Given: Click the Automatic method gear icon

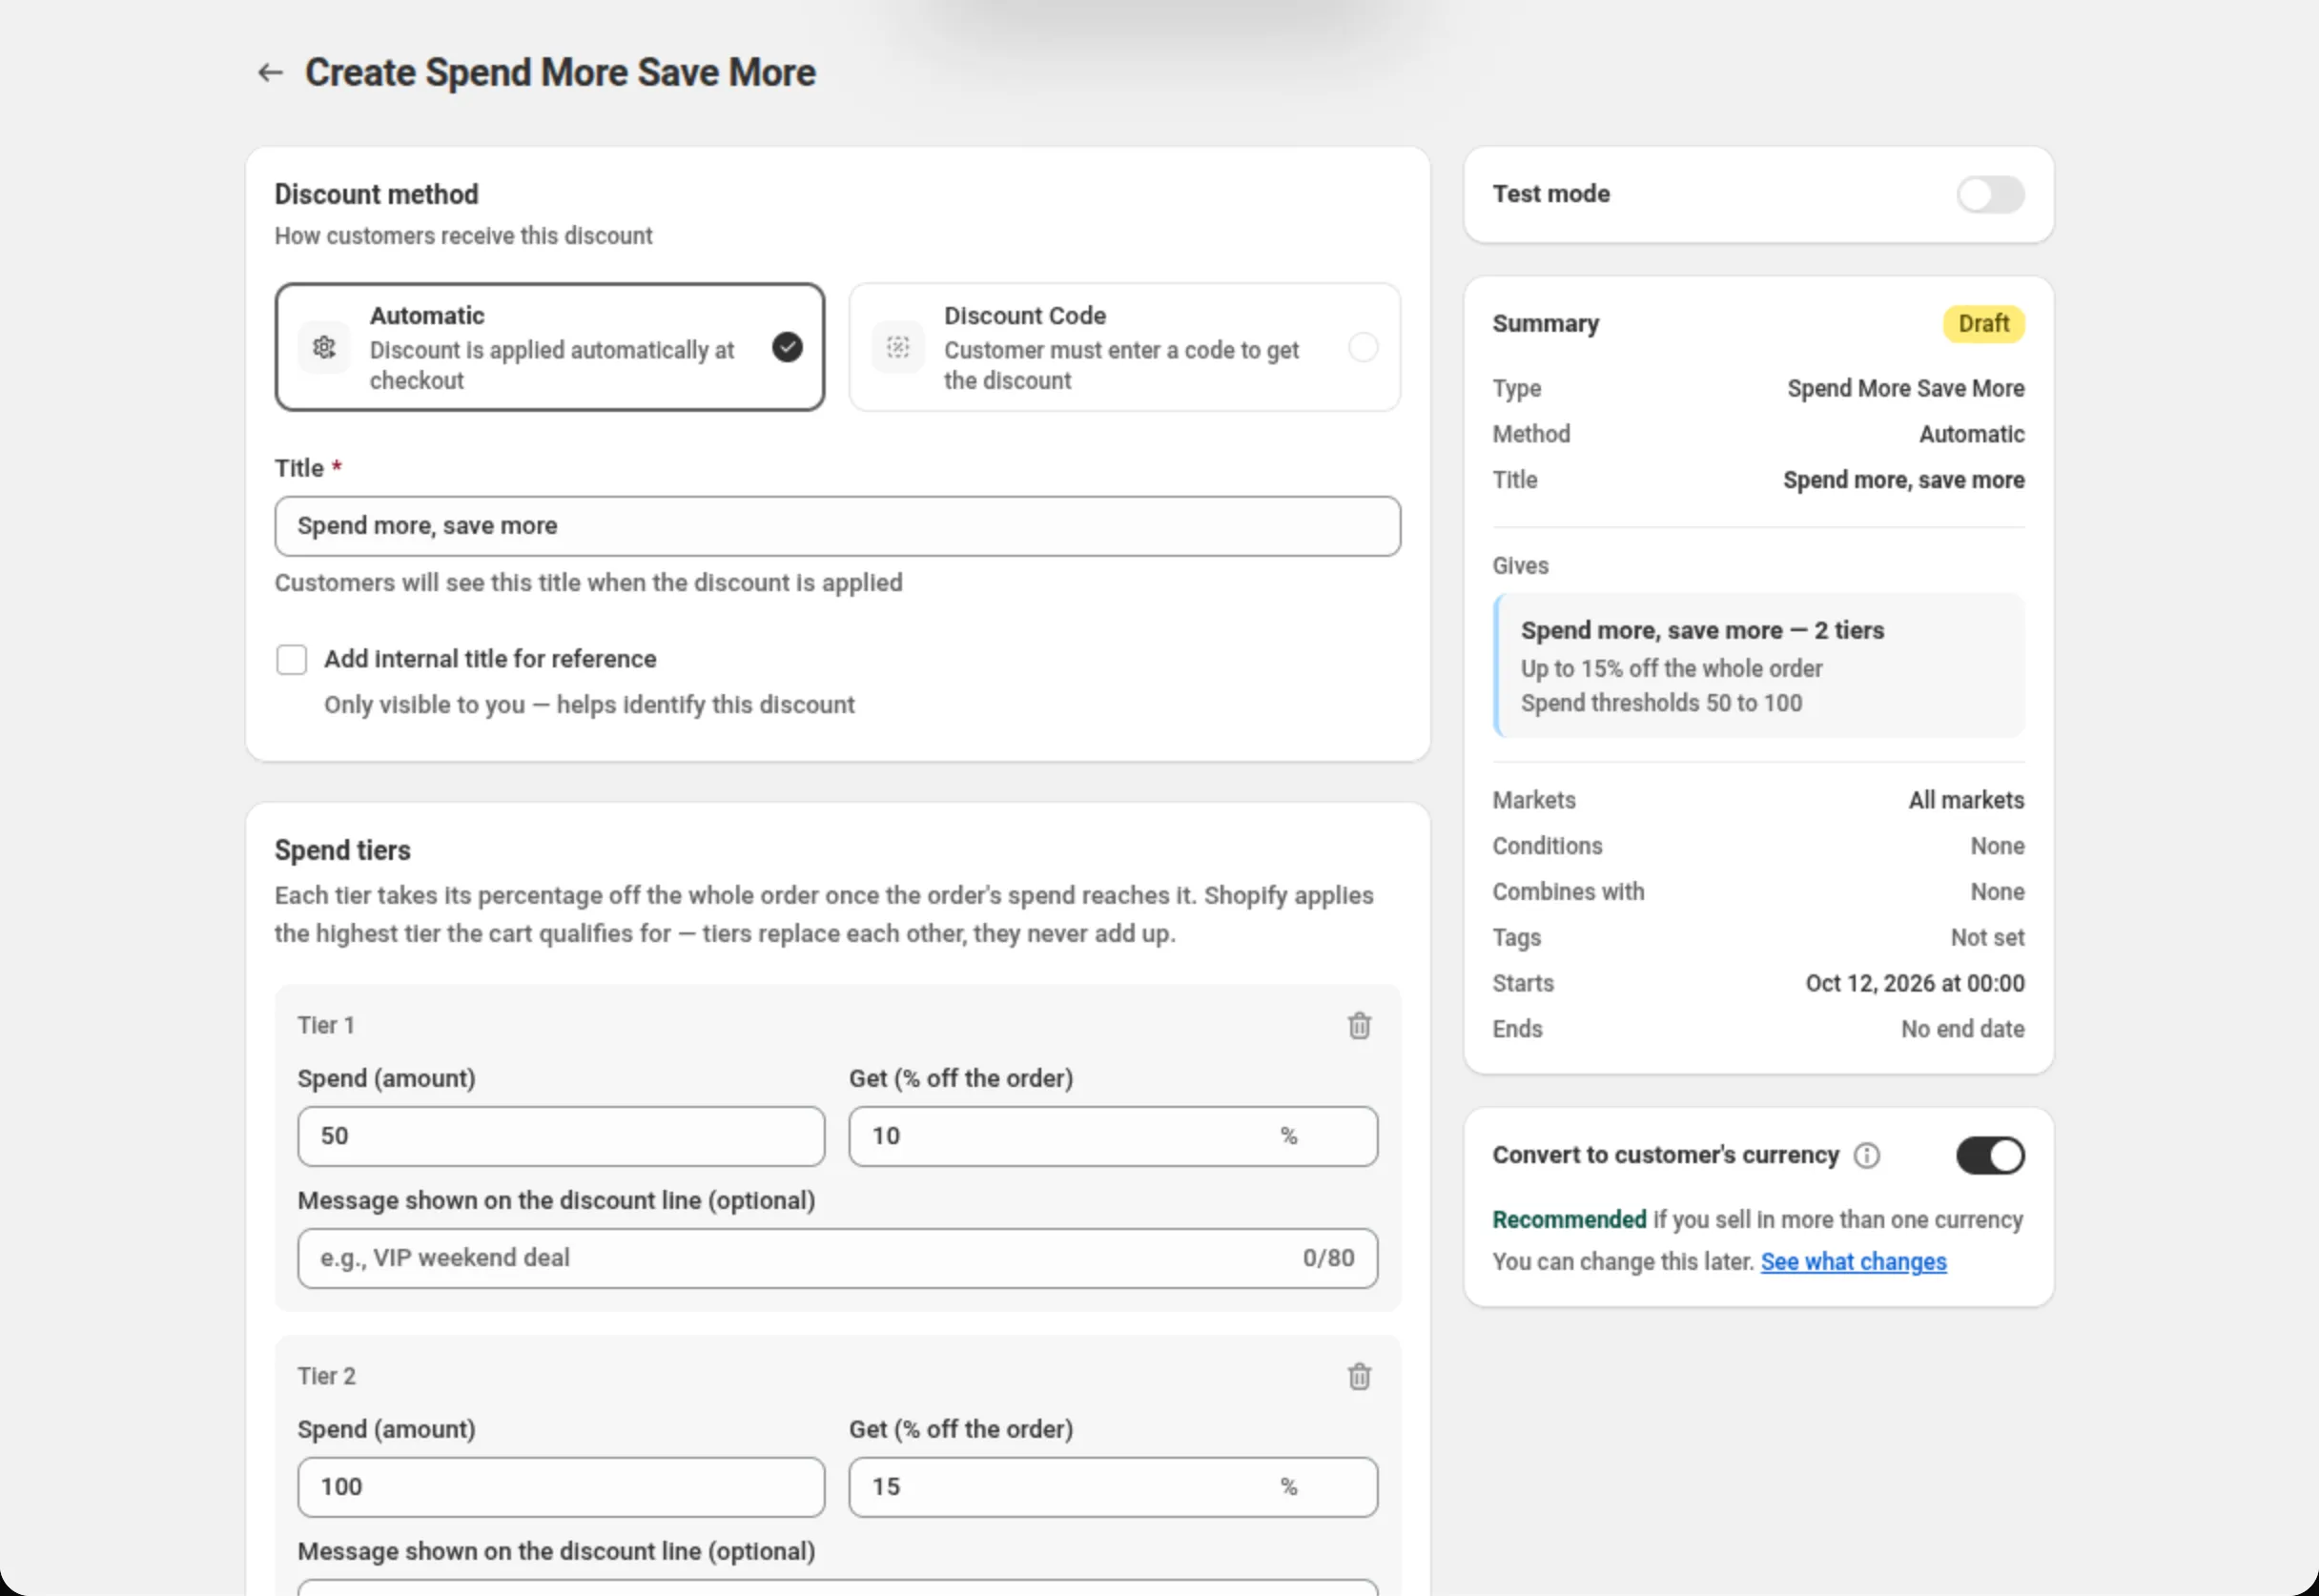Looking at the screenshot, I should coord(324,347).
